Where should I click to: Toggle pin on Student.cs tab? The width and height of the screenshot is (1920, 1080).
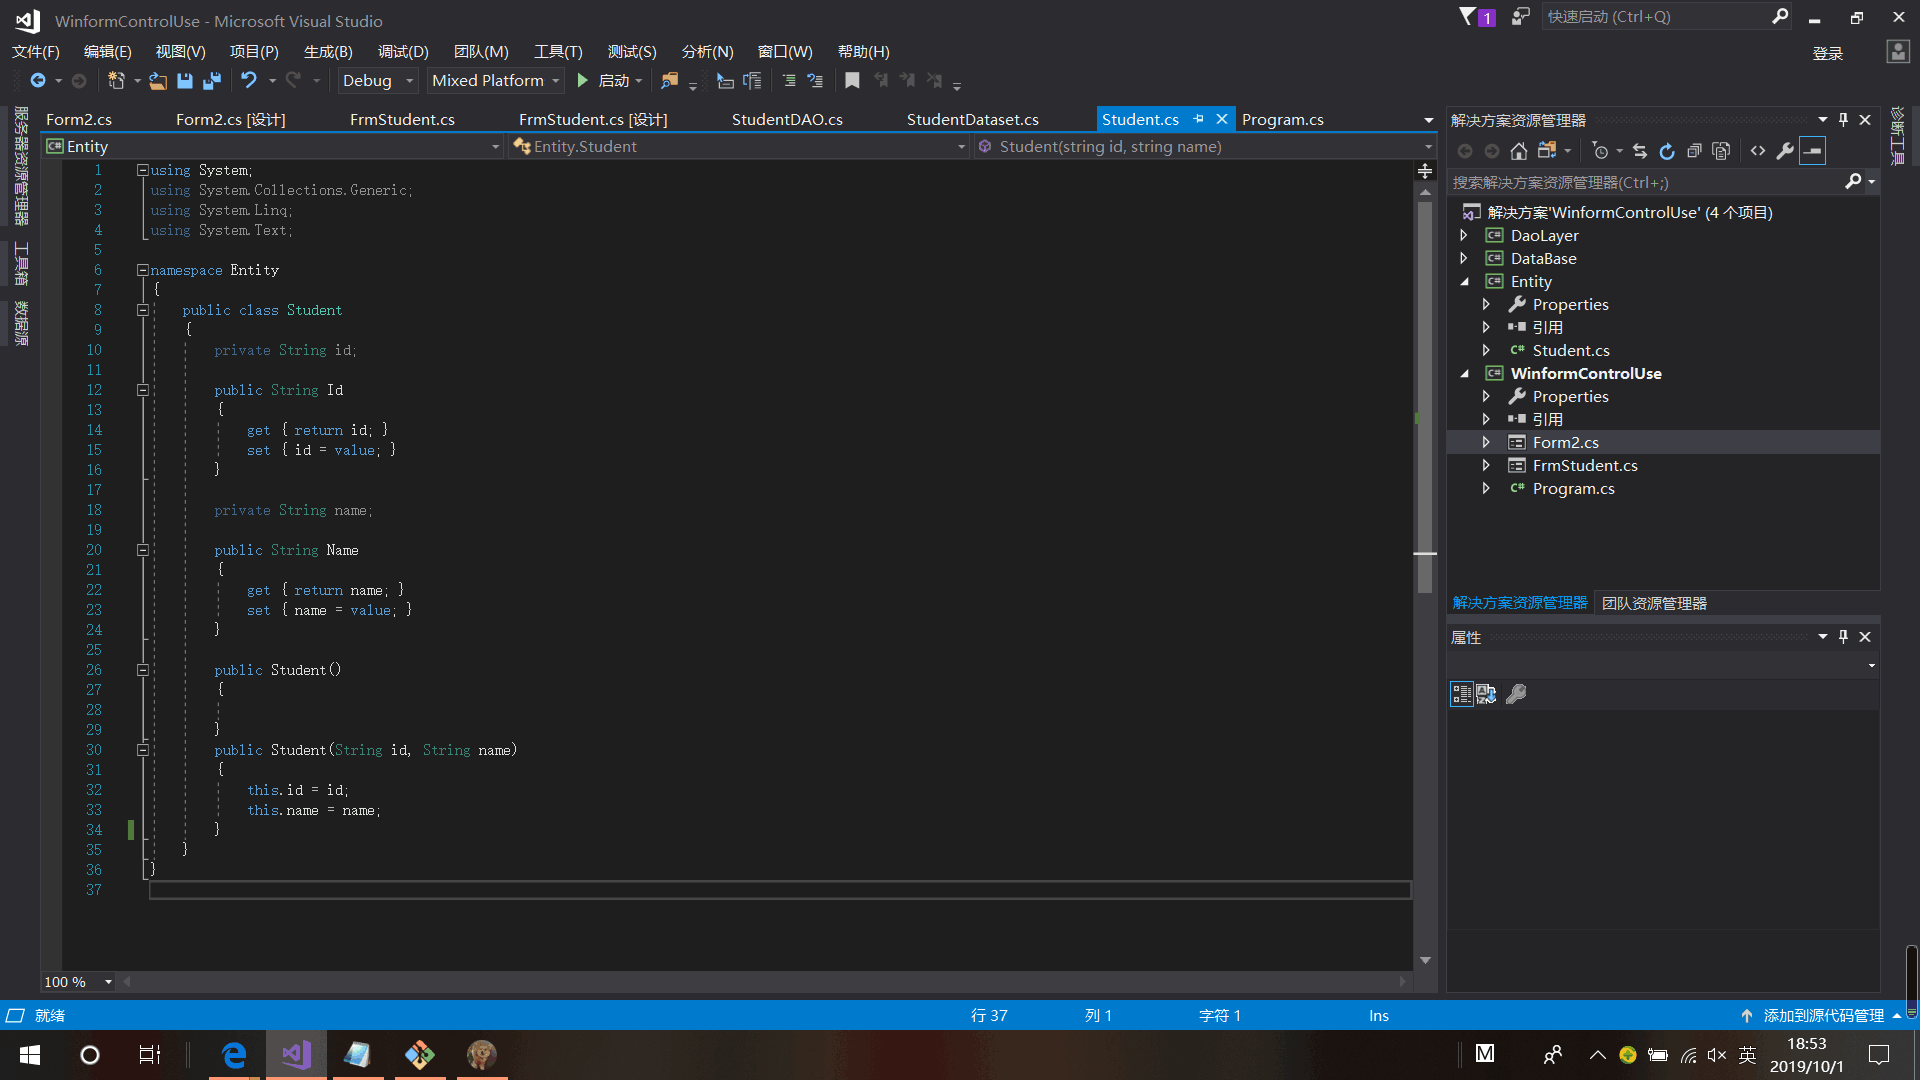(1199, 119)
